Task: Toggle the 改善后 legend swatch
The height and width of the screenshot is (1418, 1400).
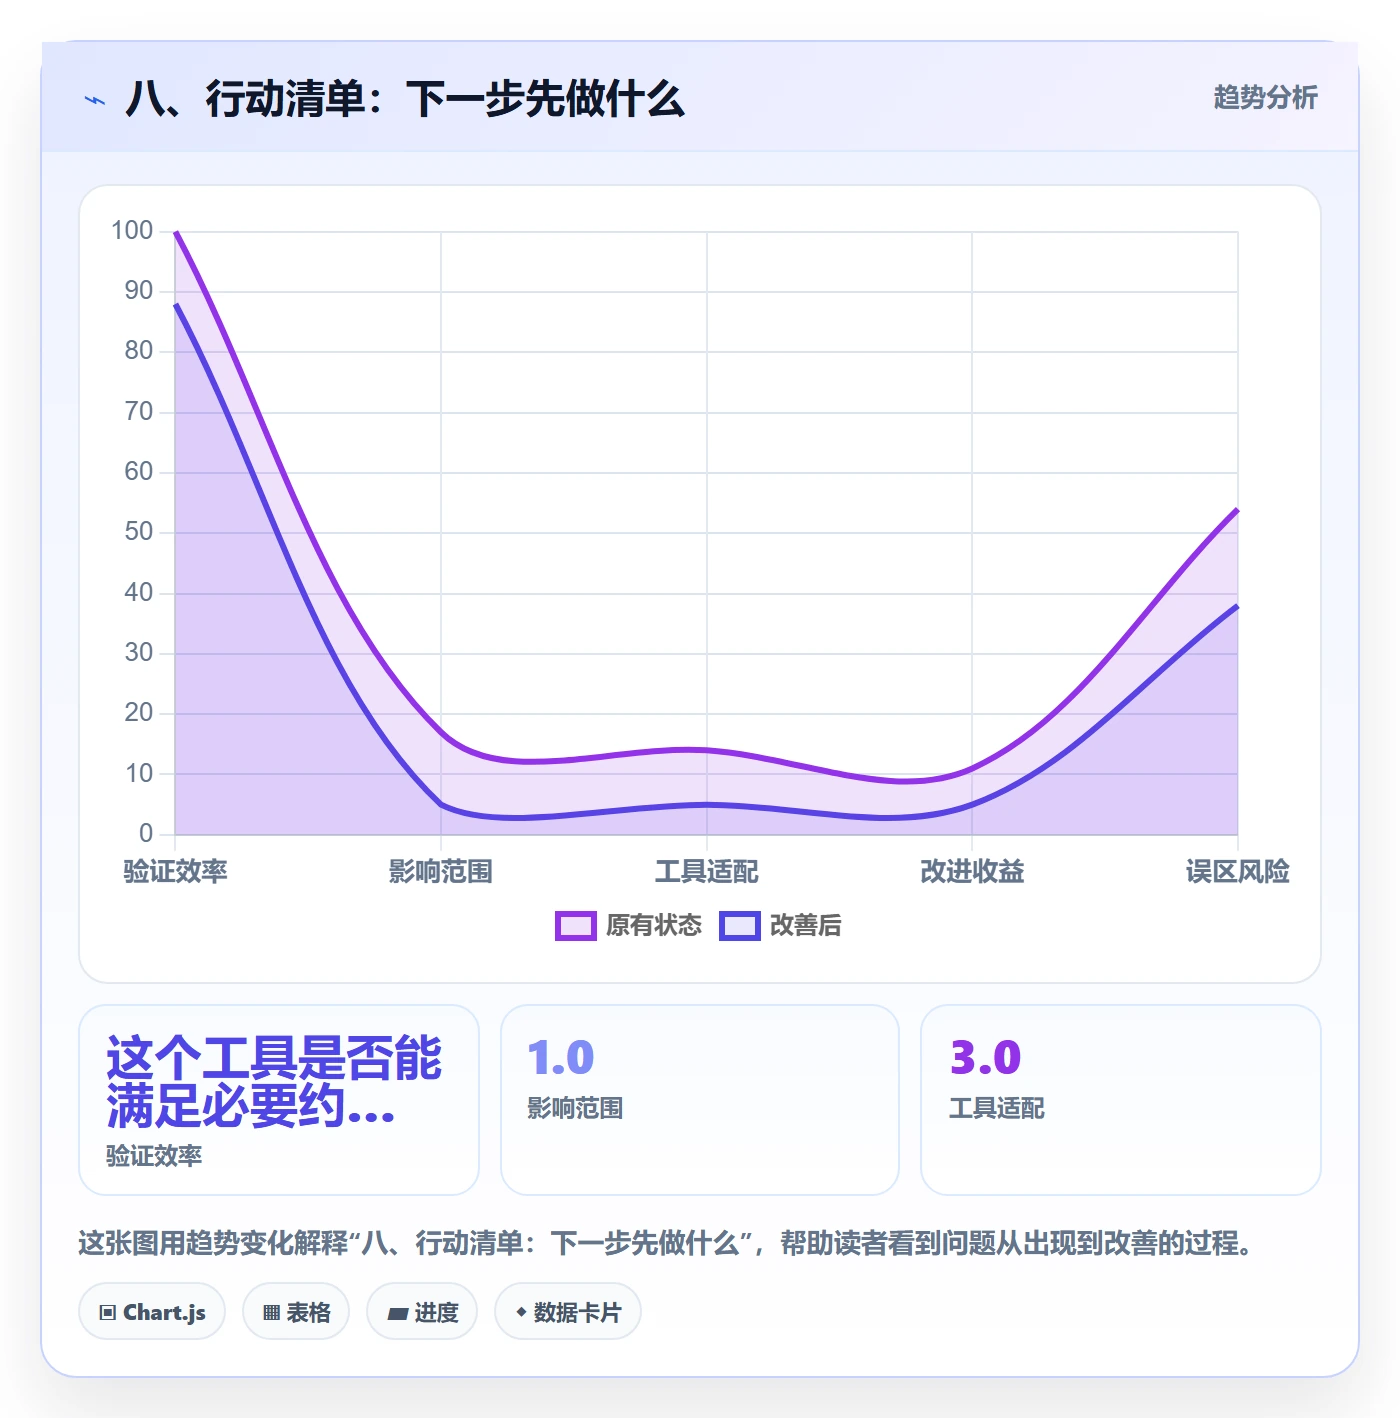Action: click(740, 926)
